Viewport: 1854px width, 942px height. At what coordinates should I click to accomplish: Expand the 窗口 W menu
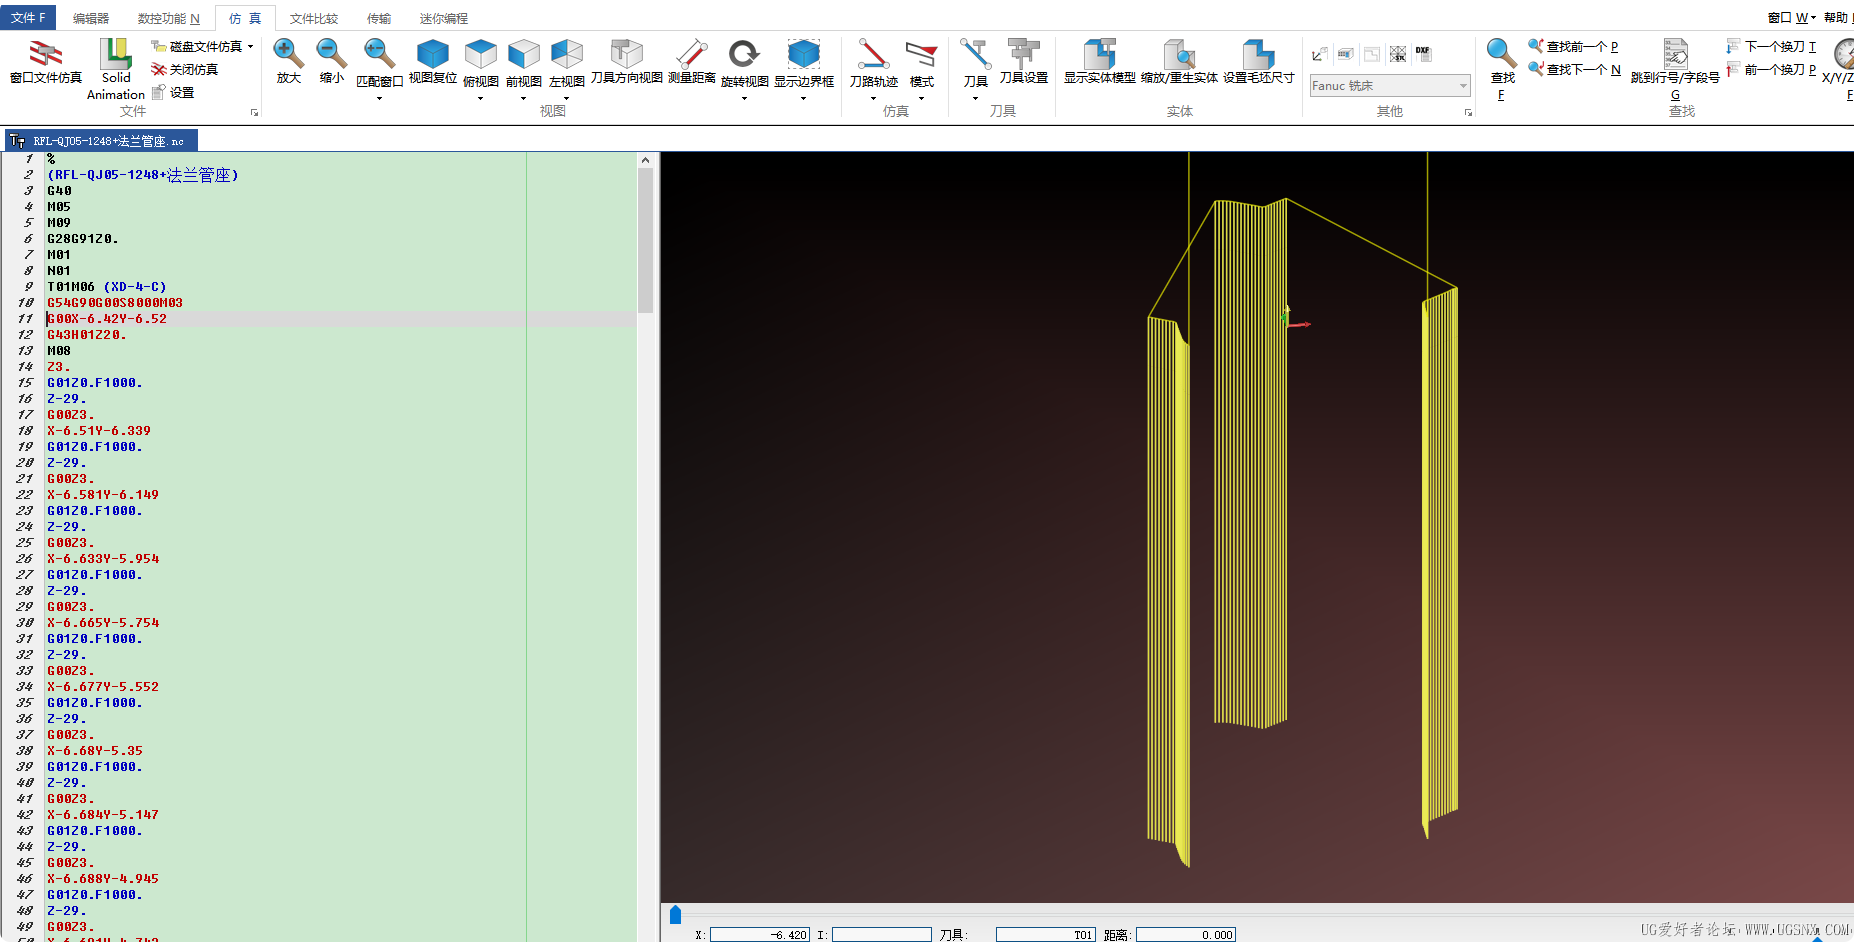click(x=1791, y=17)
